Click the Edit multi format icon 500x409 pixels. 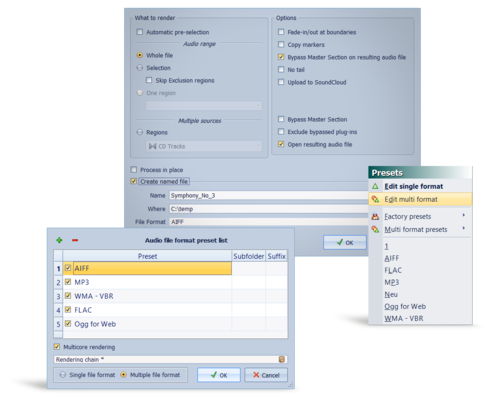click(375, 199)
